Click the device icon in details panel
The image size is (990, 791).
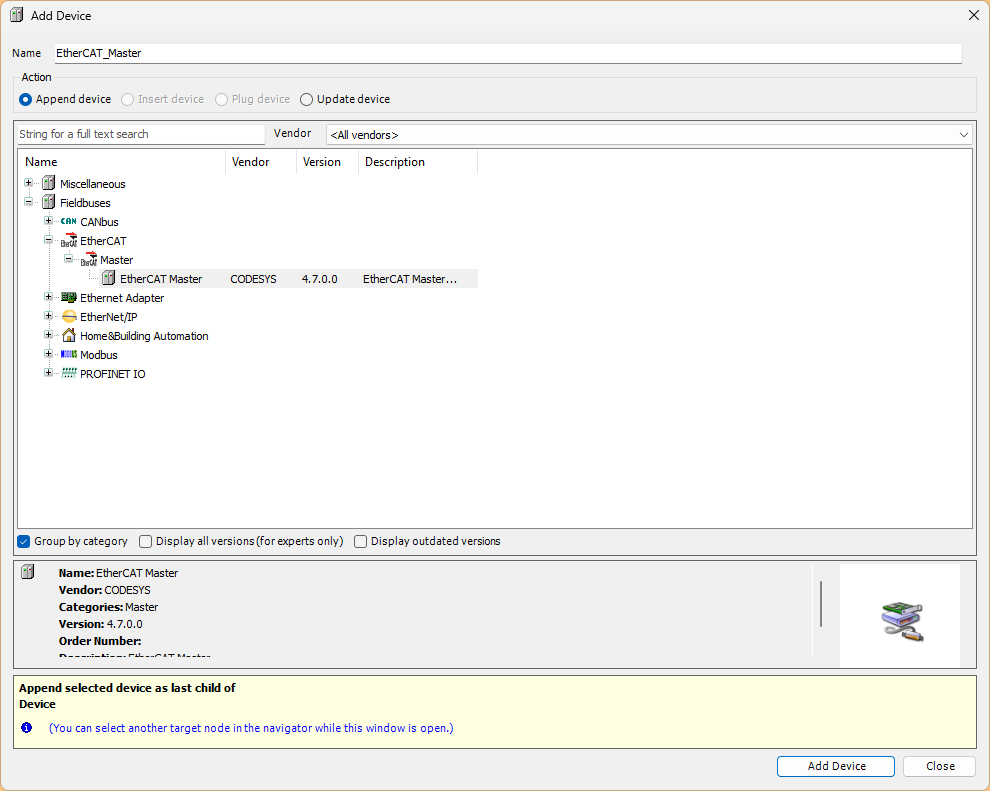28,572
